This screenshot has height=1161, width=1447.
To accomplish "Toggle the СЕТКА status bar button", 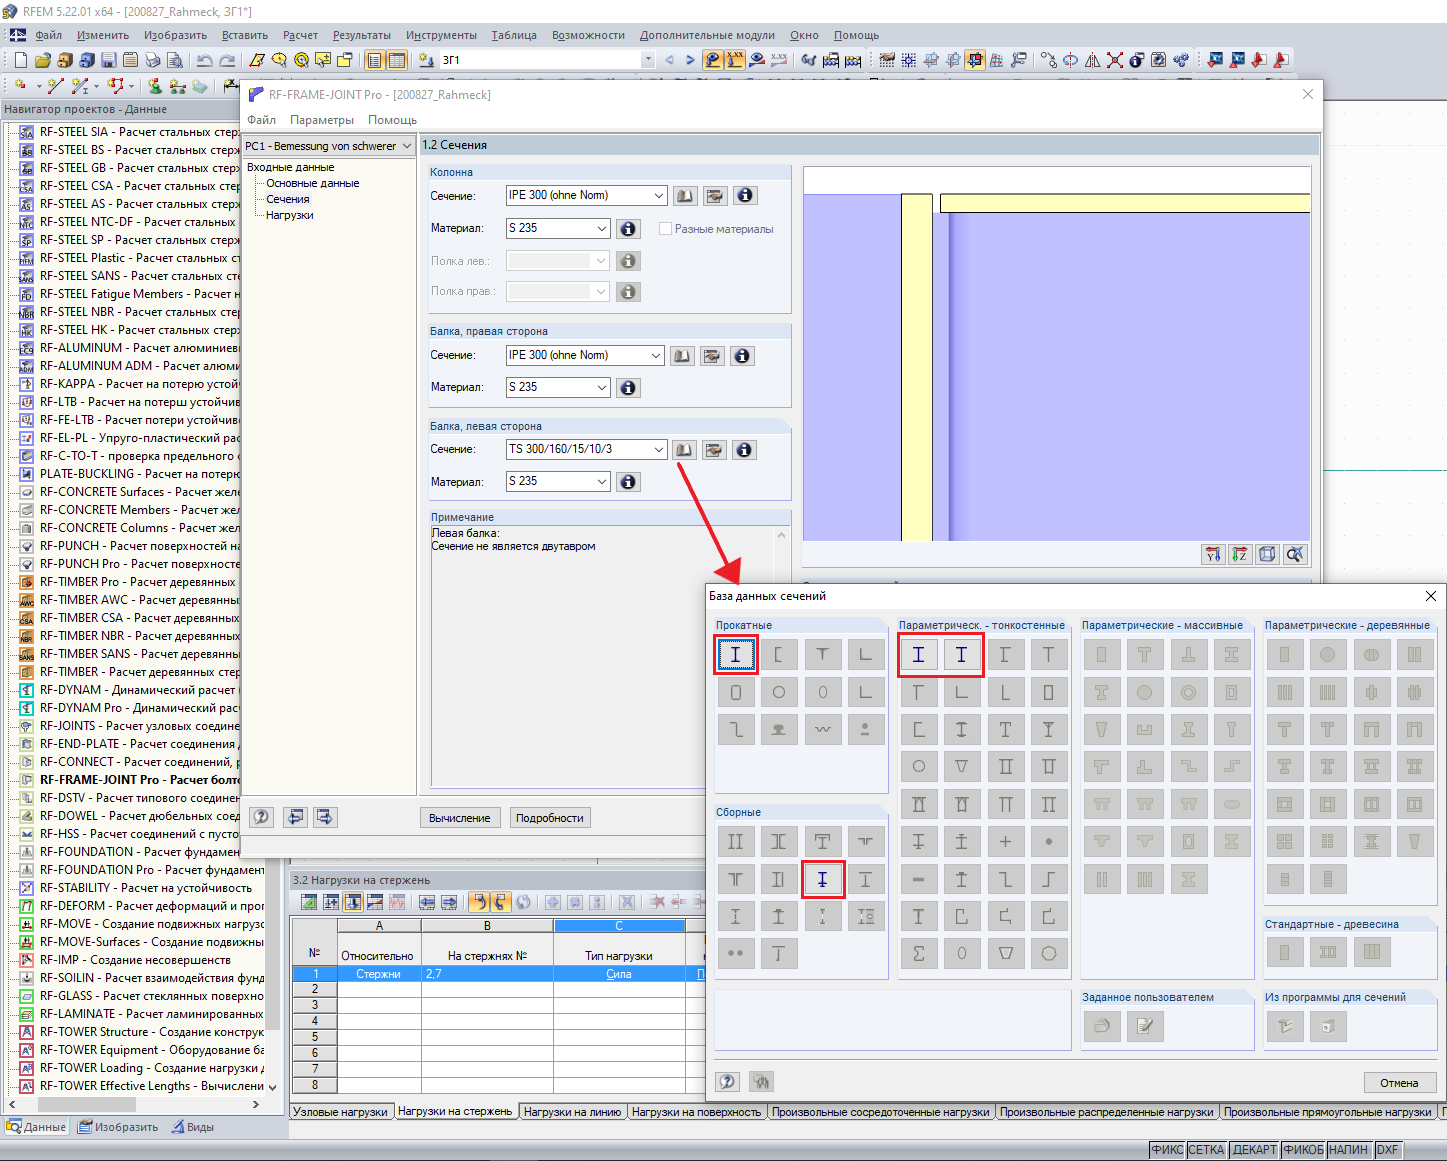I will (x=1206, y=1150).
